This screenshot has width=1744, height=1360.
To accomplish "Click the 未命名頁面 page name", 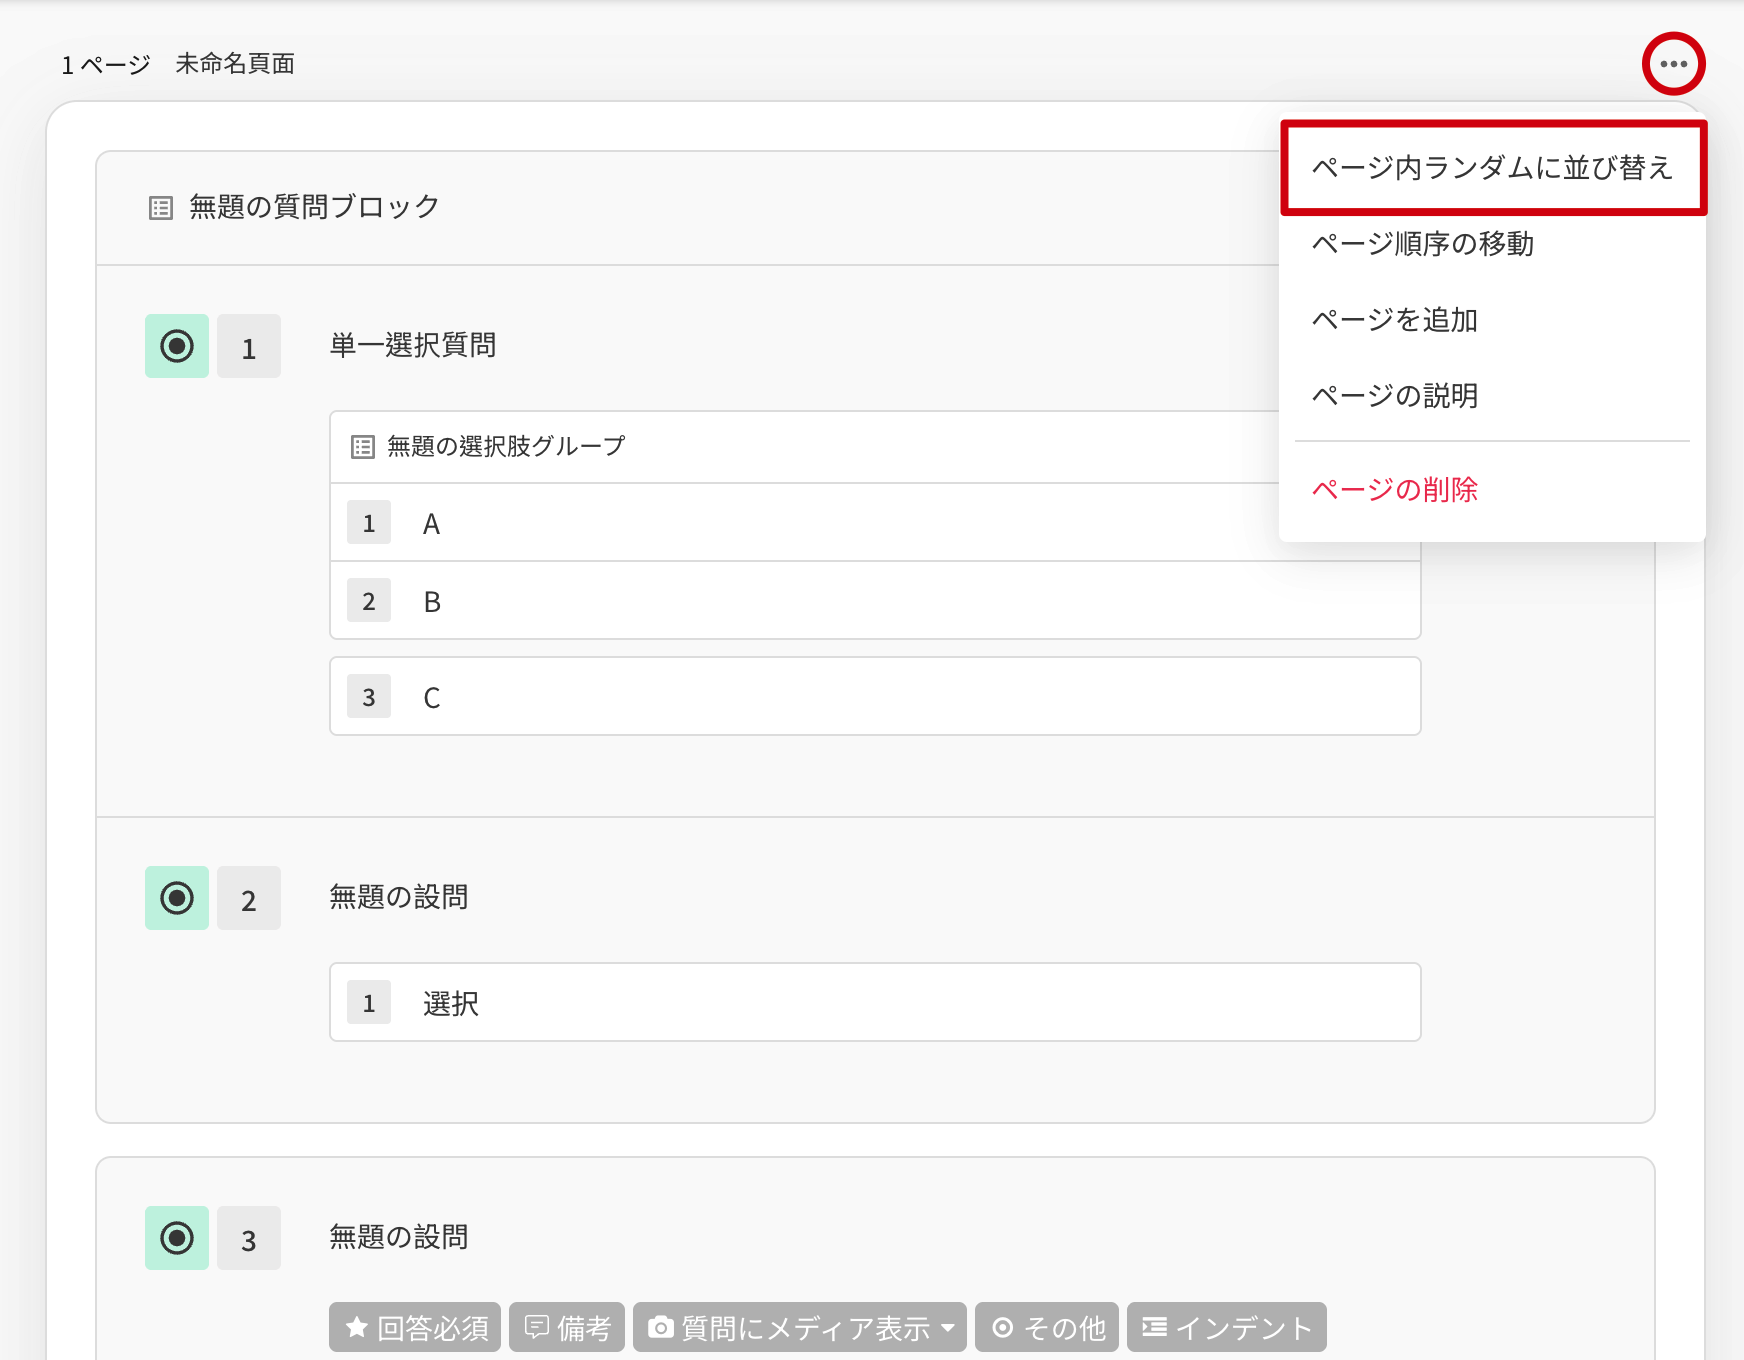I will coord(235,64).
